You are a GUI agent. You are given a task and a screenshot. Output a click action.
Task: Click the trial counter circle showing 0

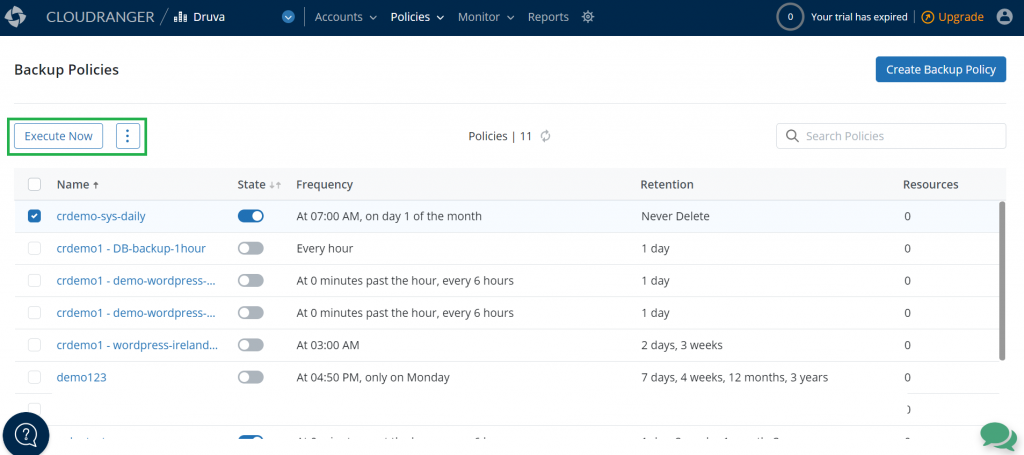click(790, 17)
